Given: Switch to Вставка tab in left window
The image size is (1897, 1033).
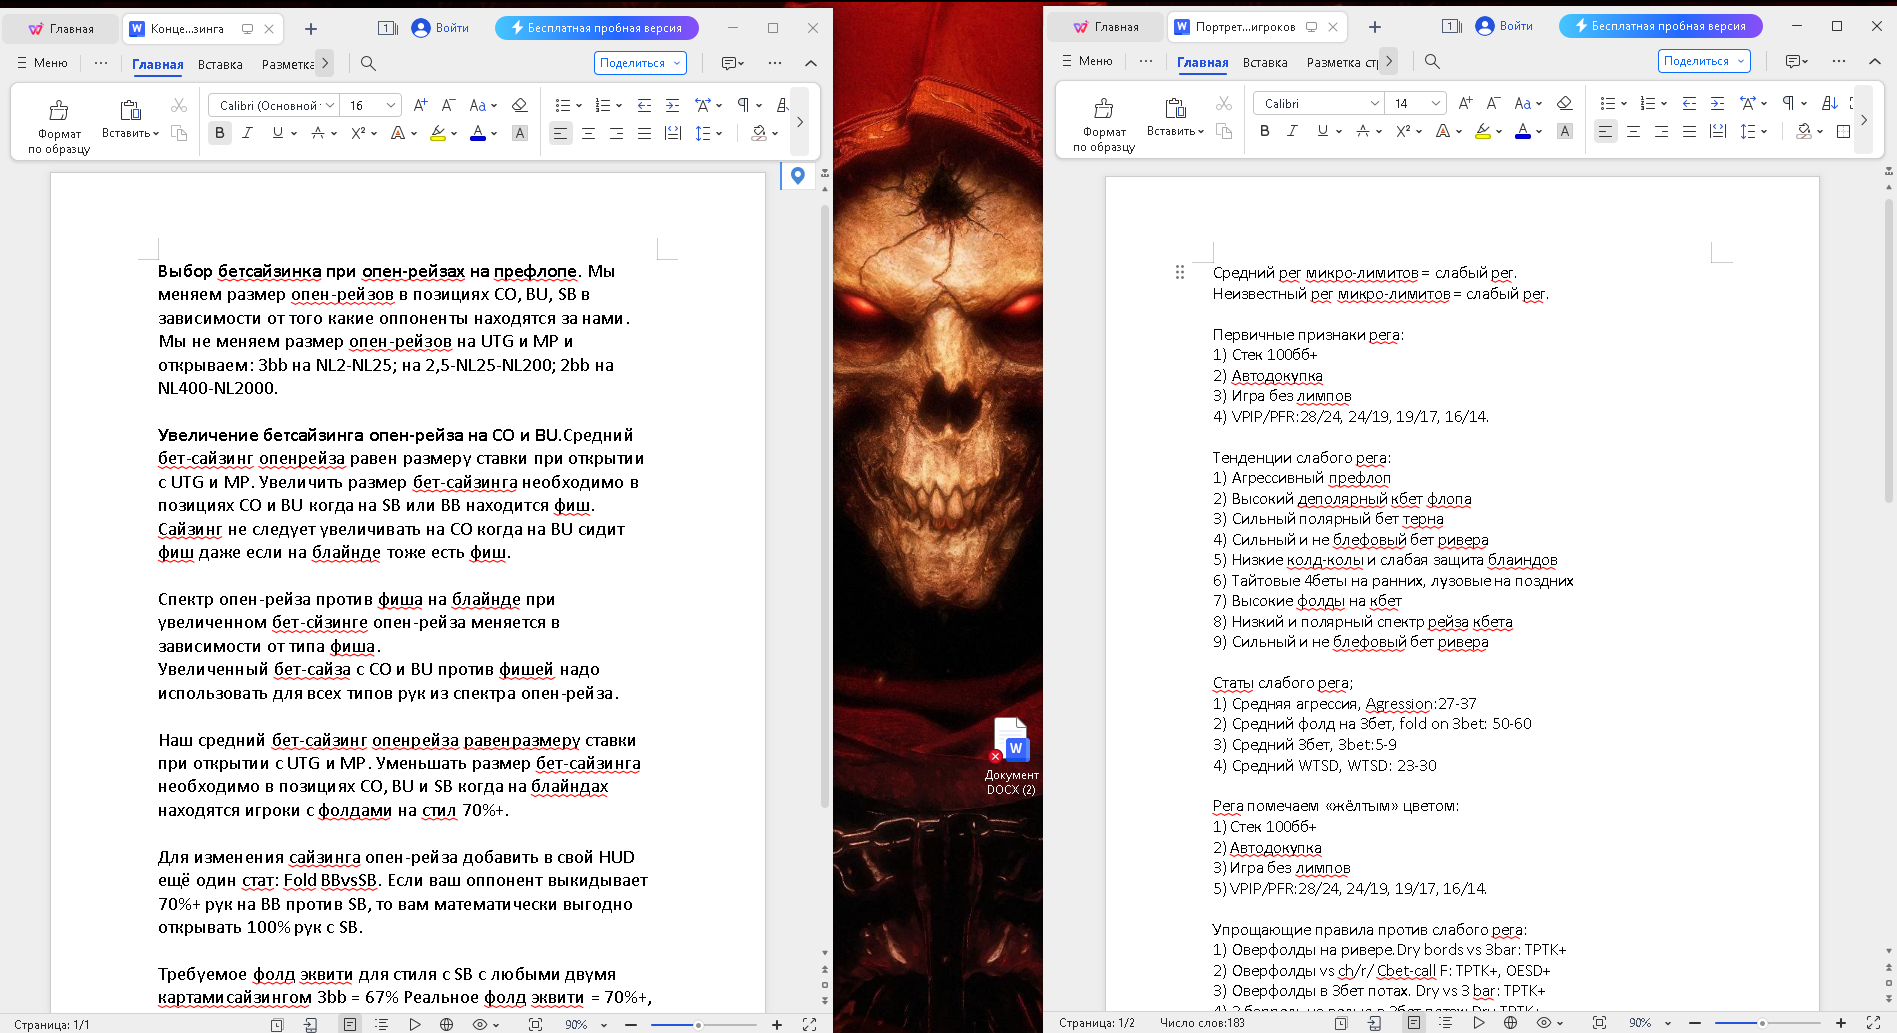Looking at the screenshot, I should pyautogui.click(x=220, y=64).
